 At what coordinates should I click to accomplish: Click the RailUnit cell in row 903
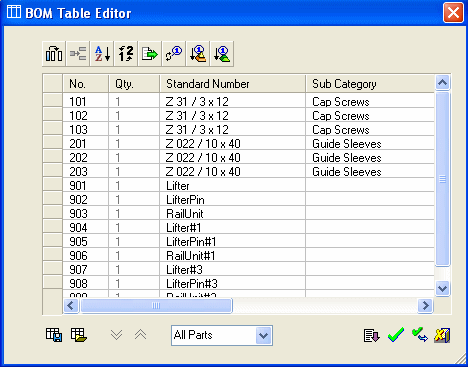pyautogui.click(x=233, y=214)
